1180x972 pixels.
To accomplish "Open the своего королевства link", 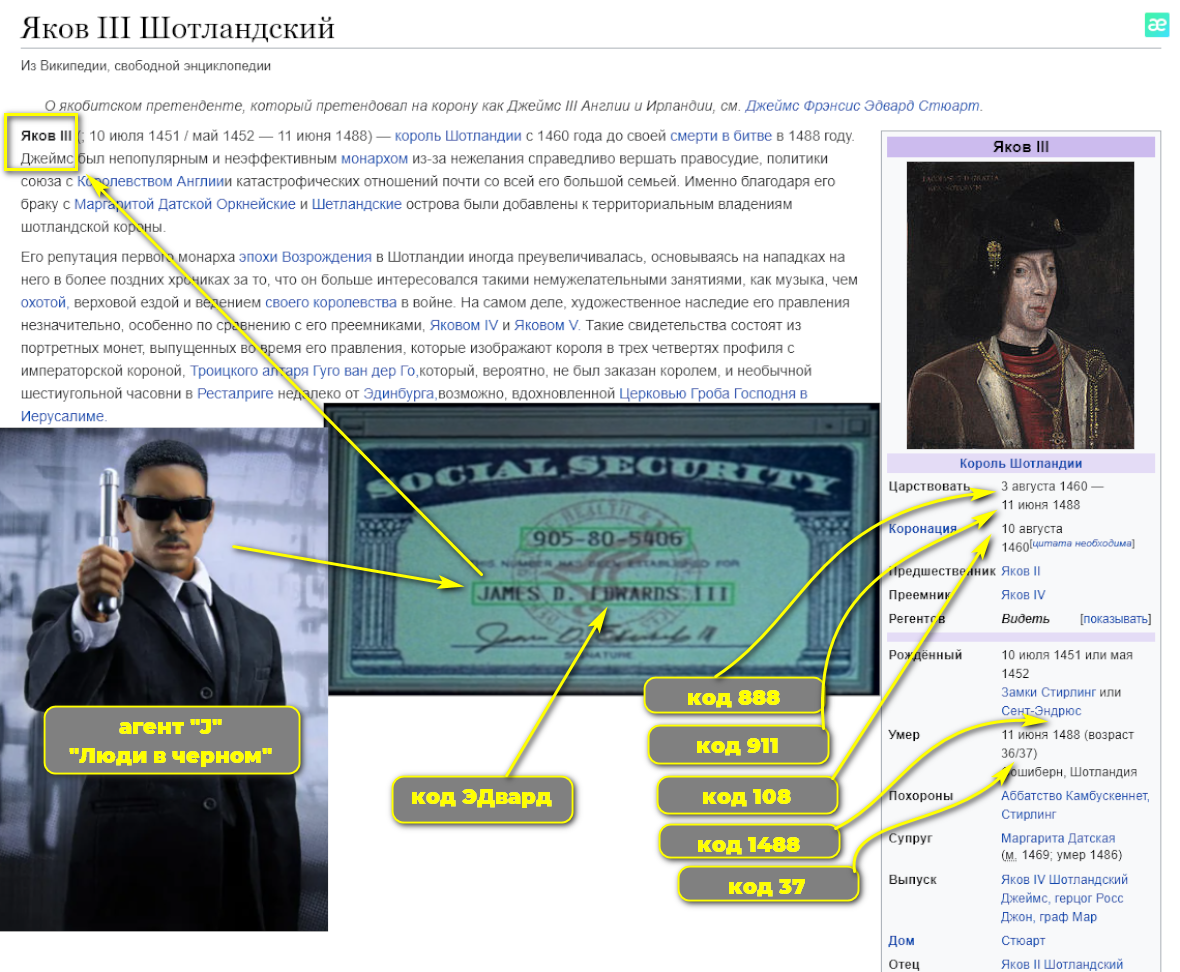I will click(x=330, y=302).
